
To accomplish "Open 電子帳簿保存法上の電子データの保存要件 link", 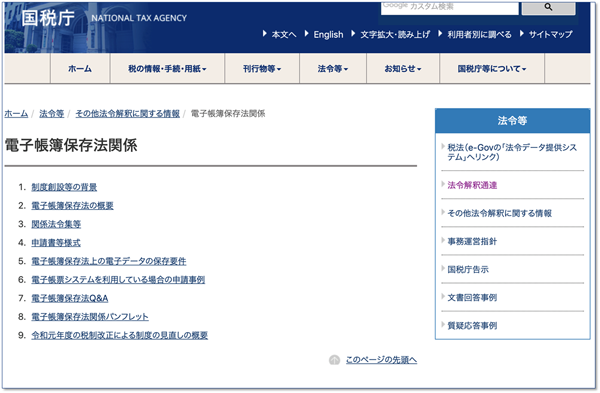I will 109,261.
